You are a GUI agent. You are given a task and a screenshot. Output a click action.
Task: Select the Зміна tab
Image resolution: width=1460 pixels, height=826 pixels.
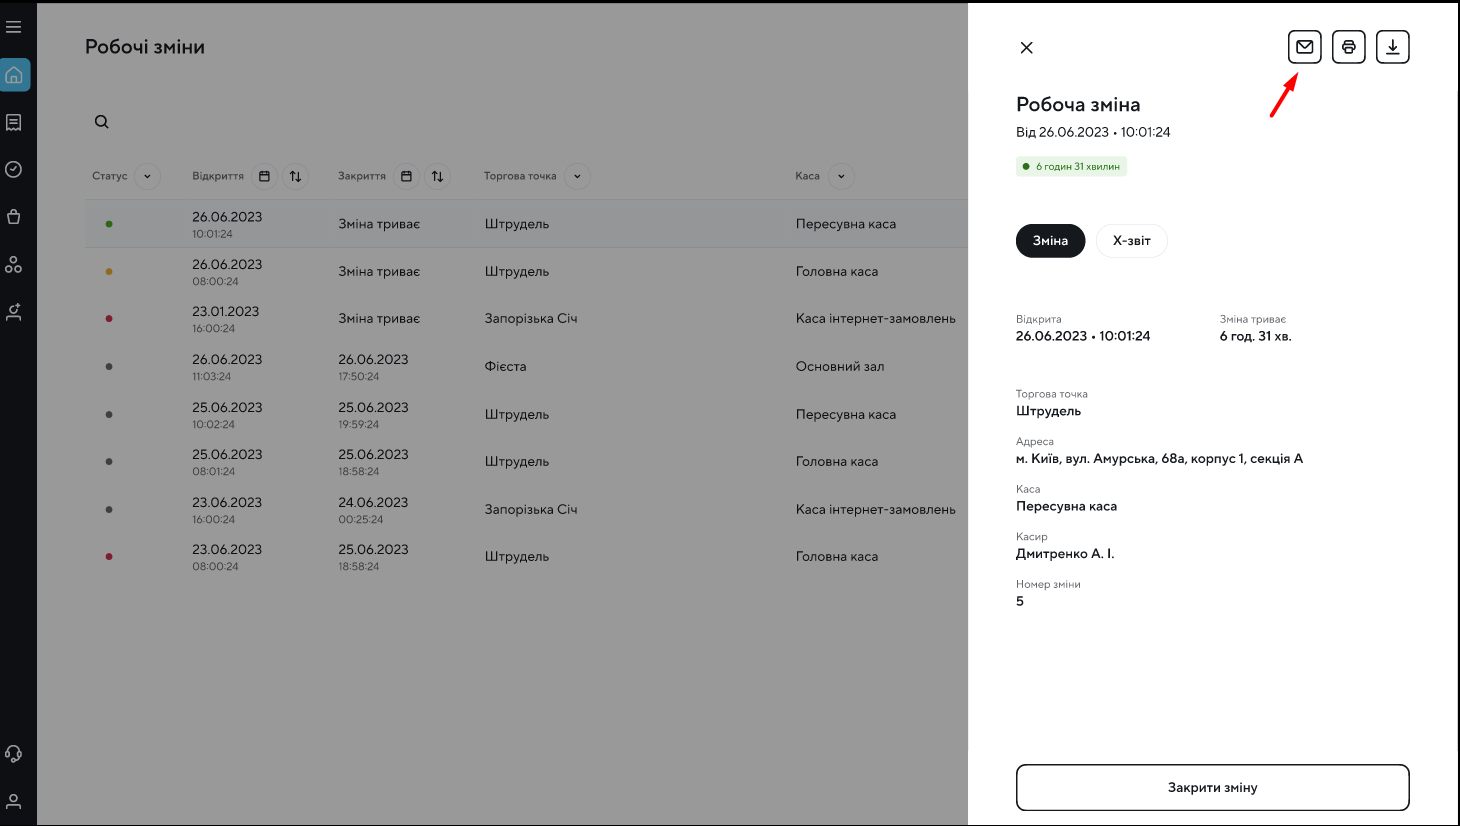pos(1050,241)
